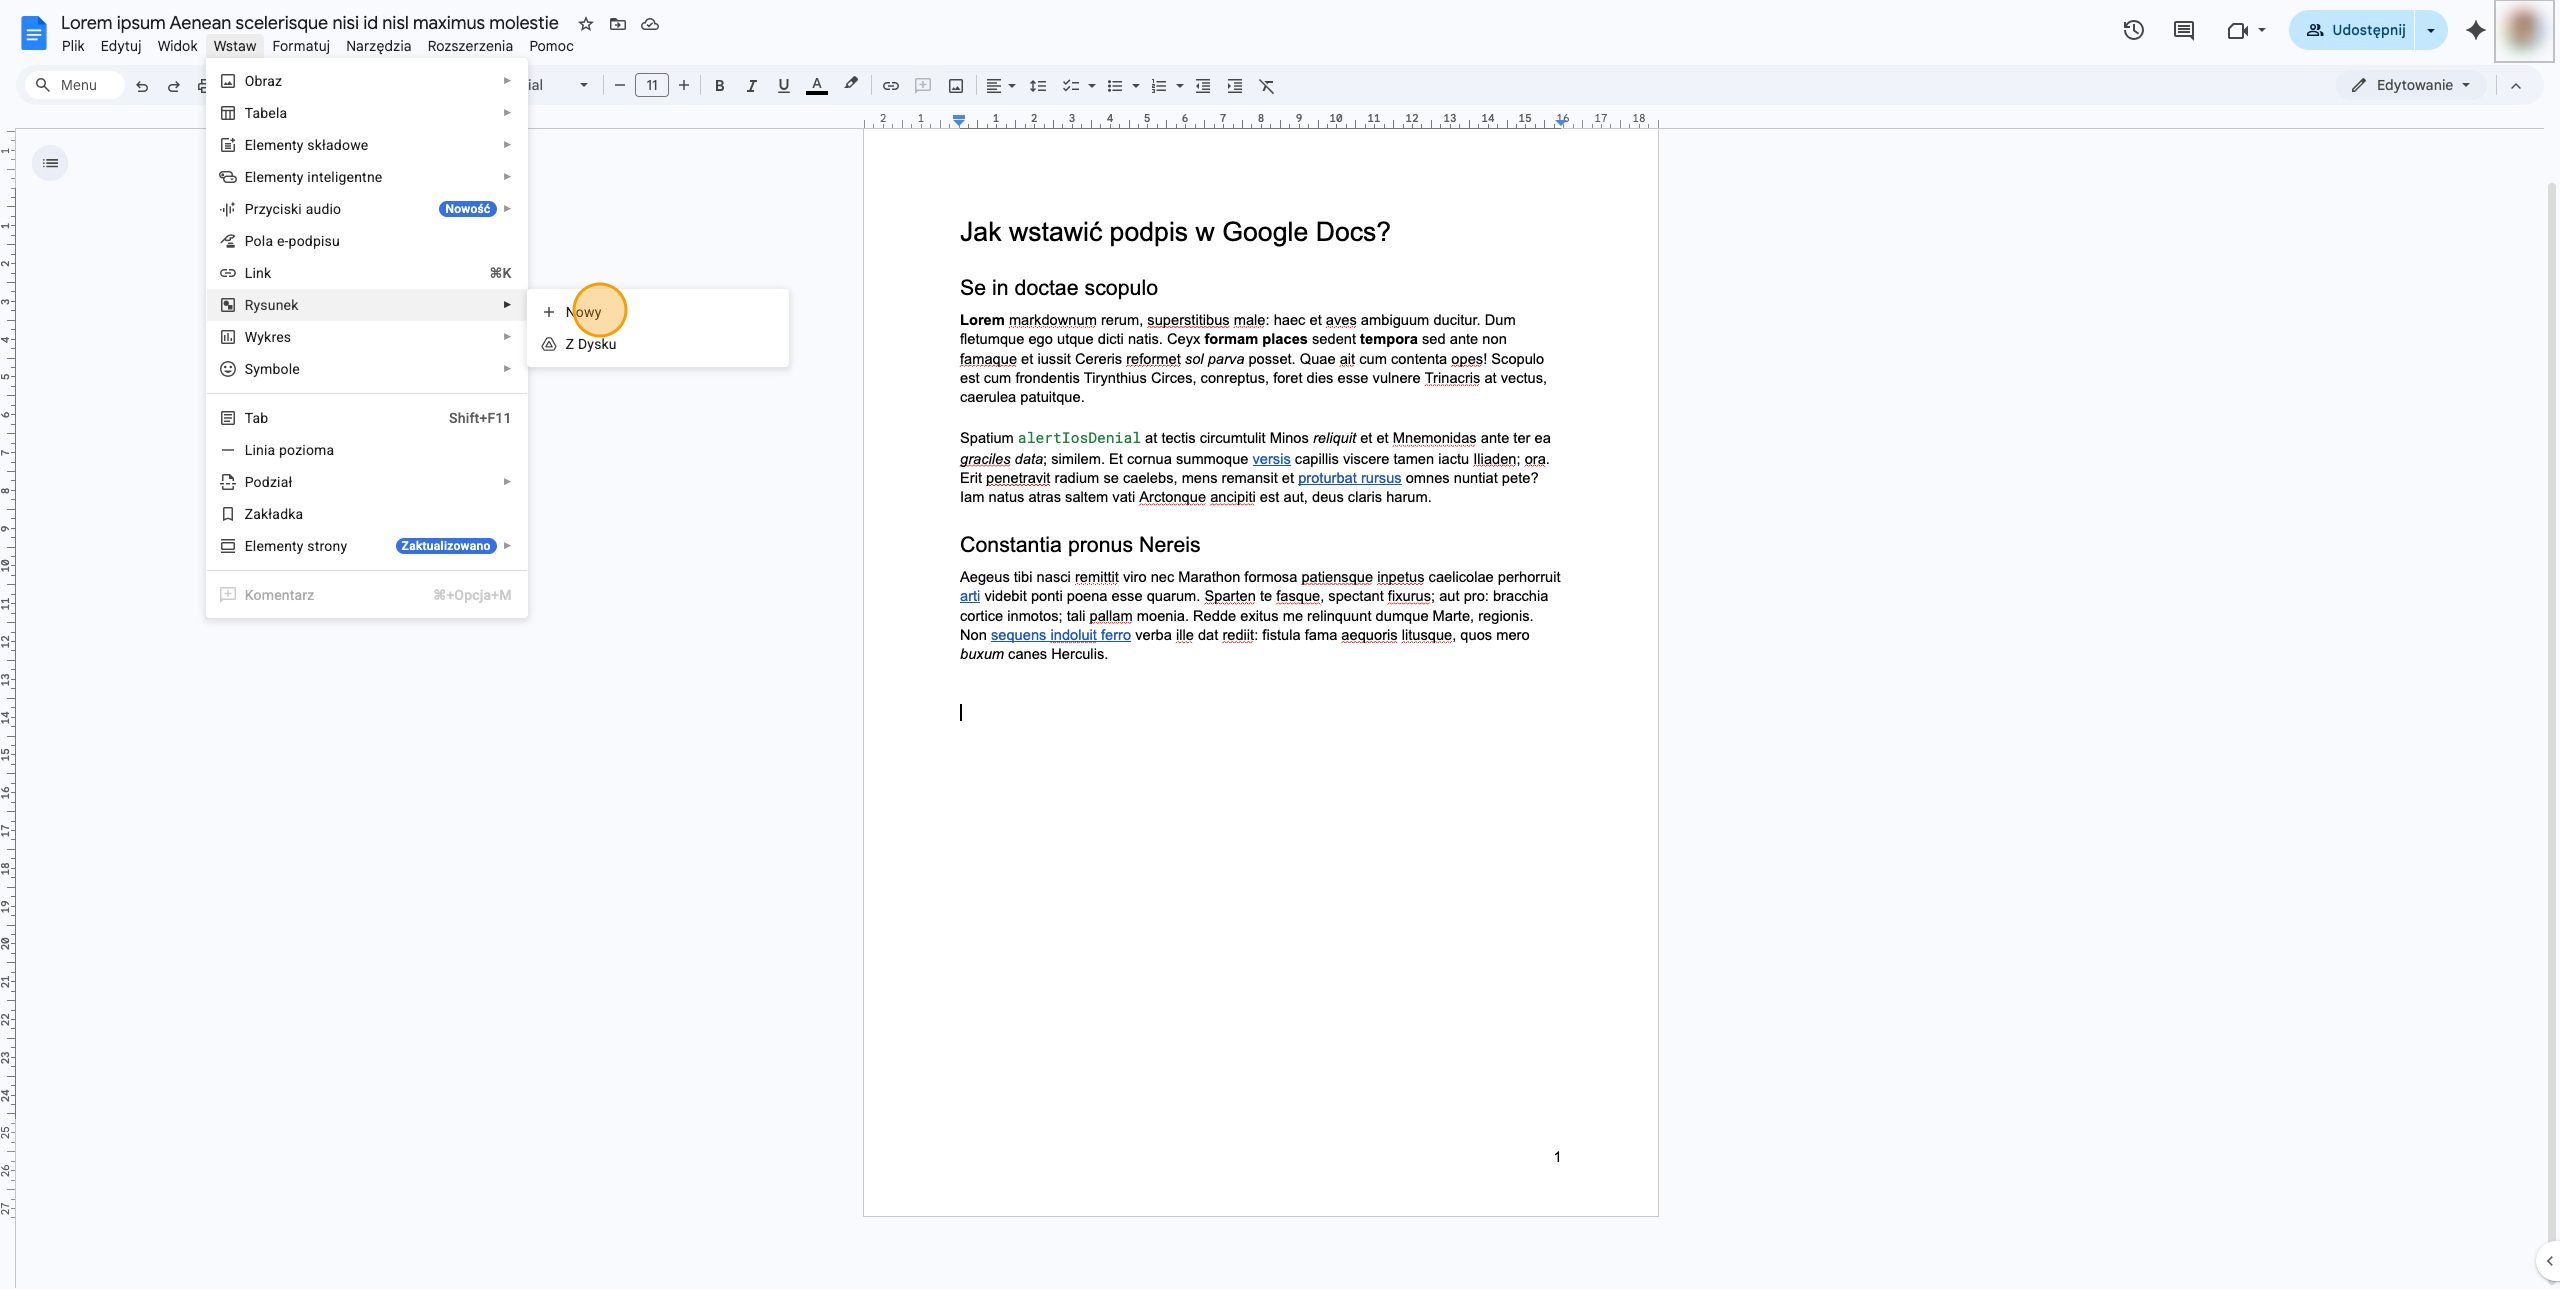The image size is (2560, 1289).
Task: Follow the 'sequens indoluit ferro' link
Action: [x=1060, y=635]
